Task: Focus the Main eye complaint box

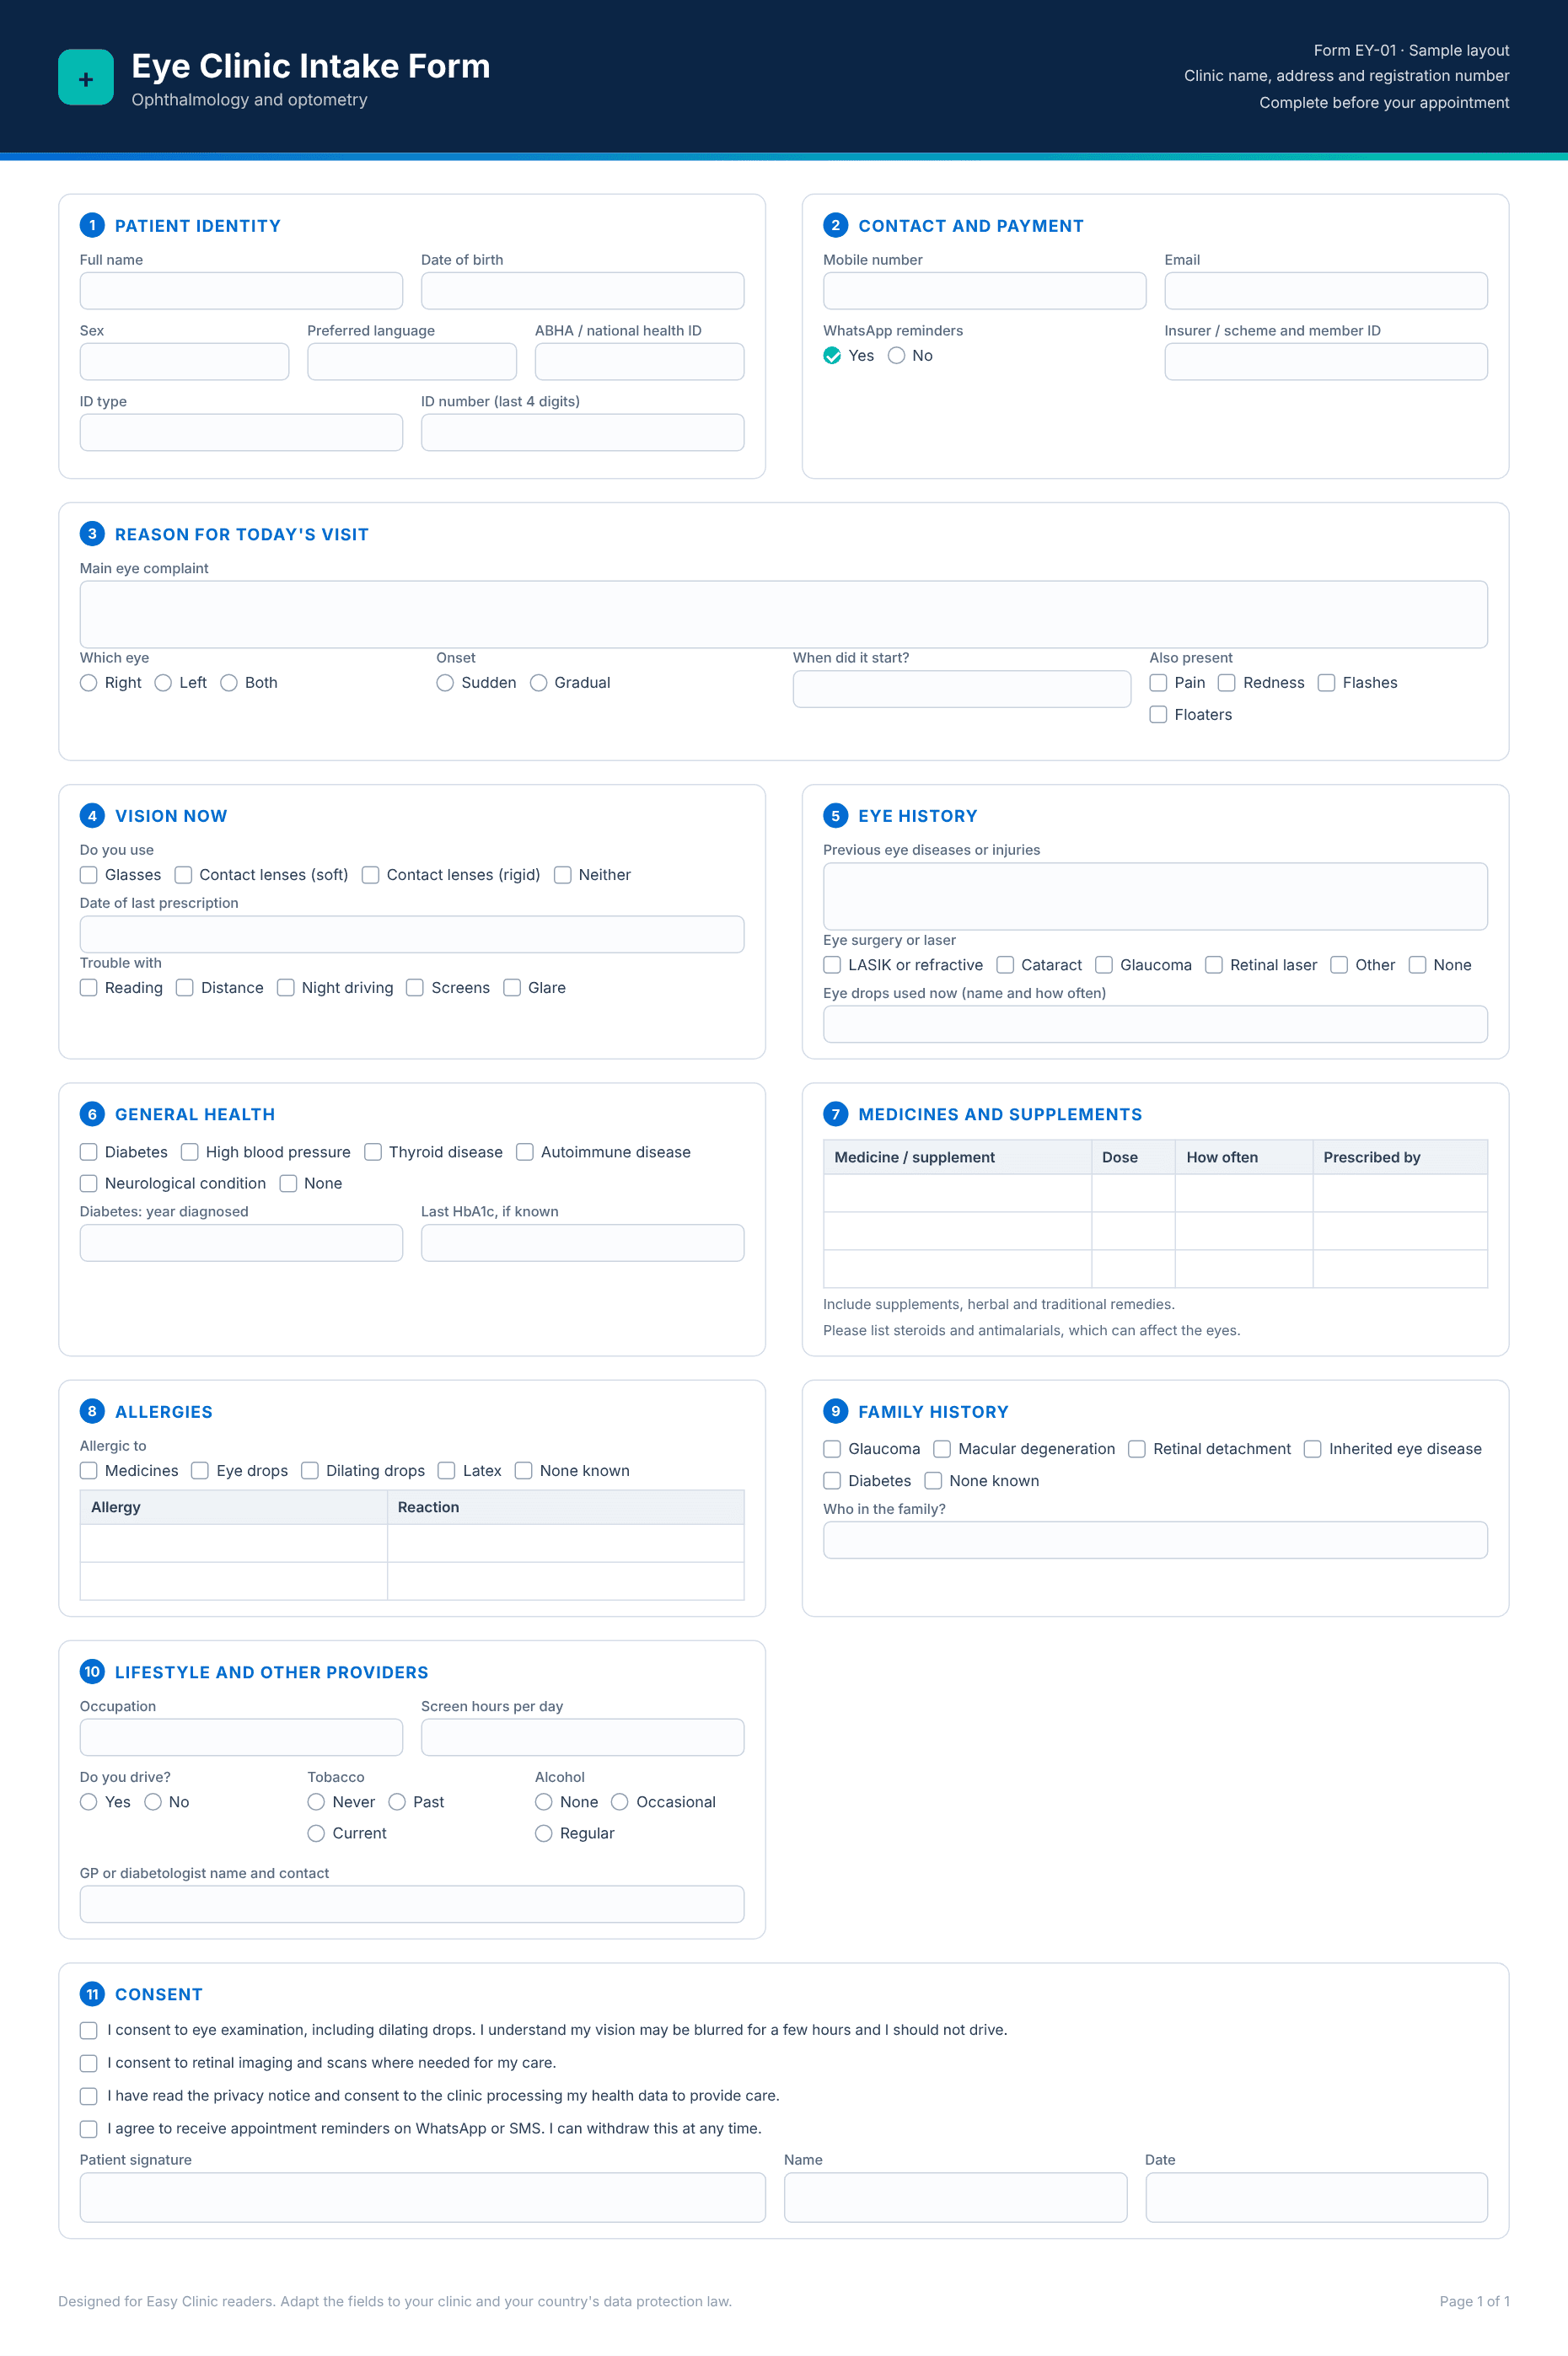Action: (x=784, y=615)
